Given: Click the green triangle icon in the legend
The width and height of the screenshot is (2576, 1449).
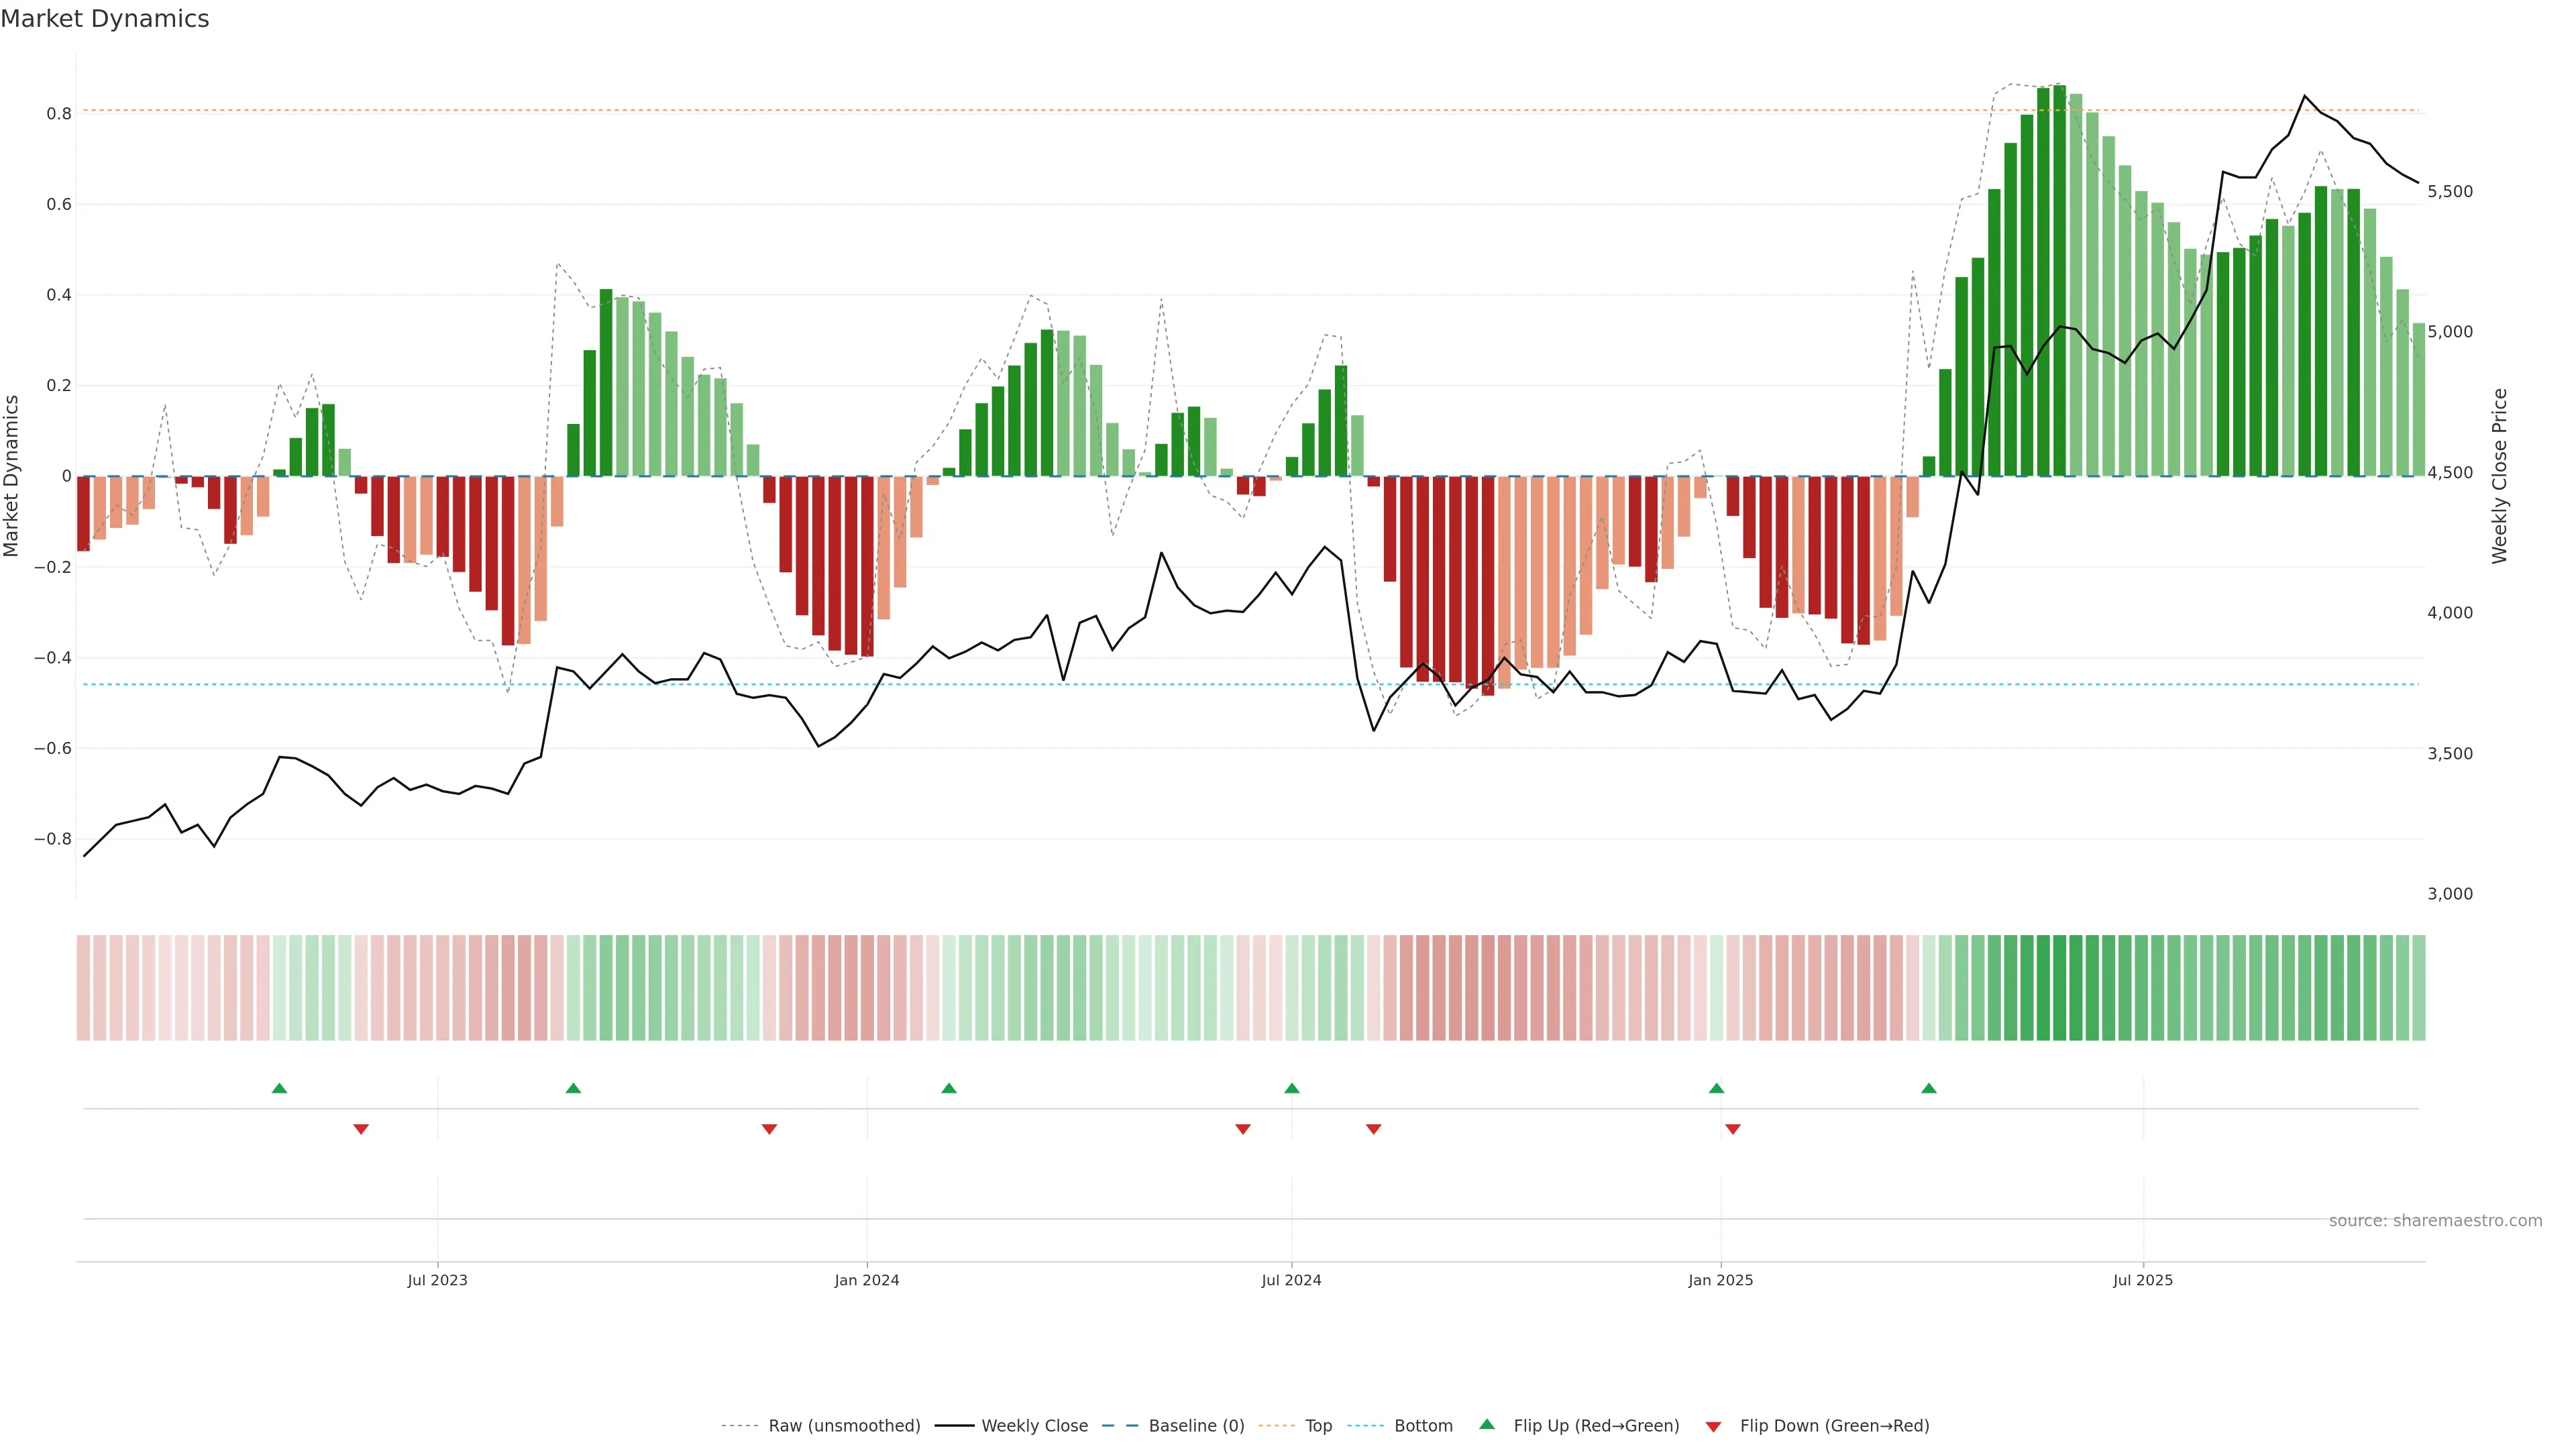Looking at the screenshot, I should coord(1487,1424).
